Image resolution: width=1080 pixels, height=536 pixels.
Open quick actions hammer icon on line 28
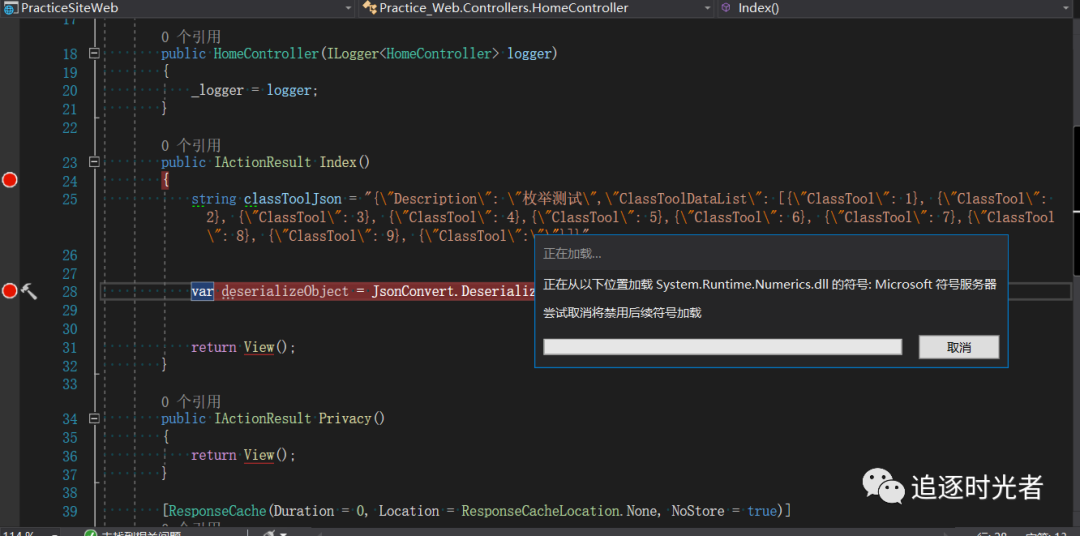[29, 291]
